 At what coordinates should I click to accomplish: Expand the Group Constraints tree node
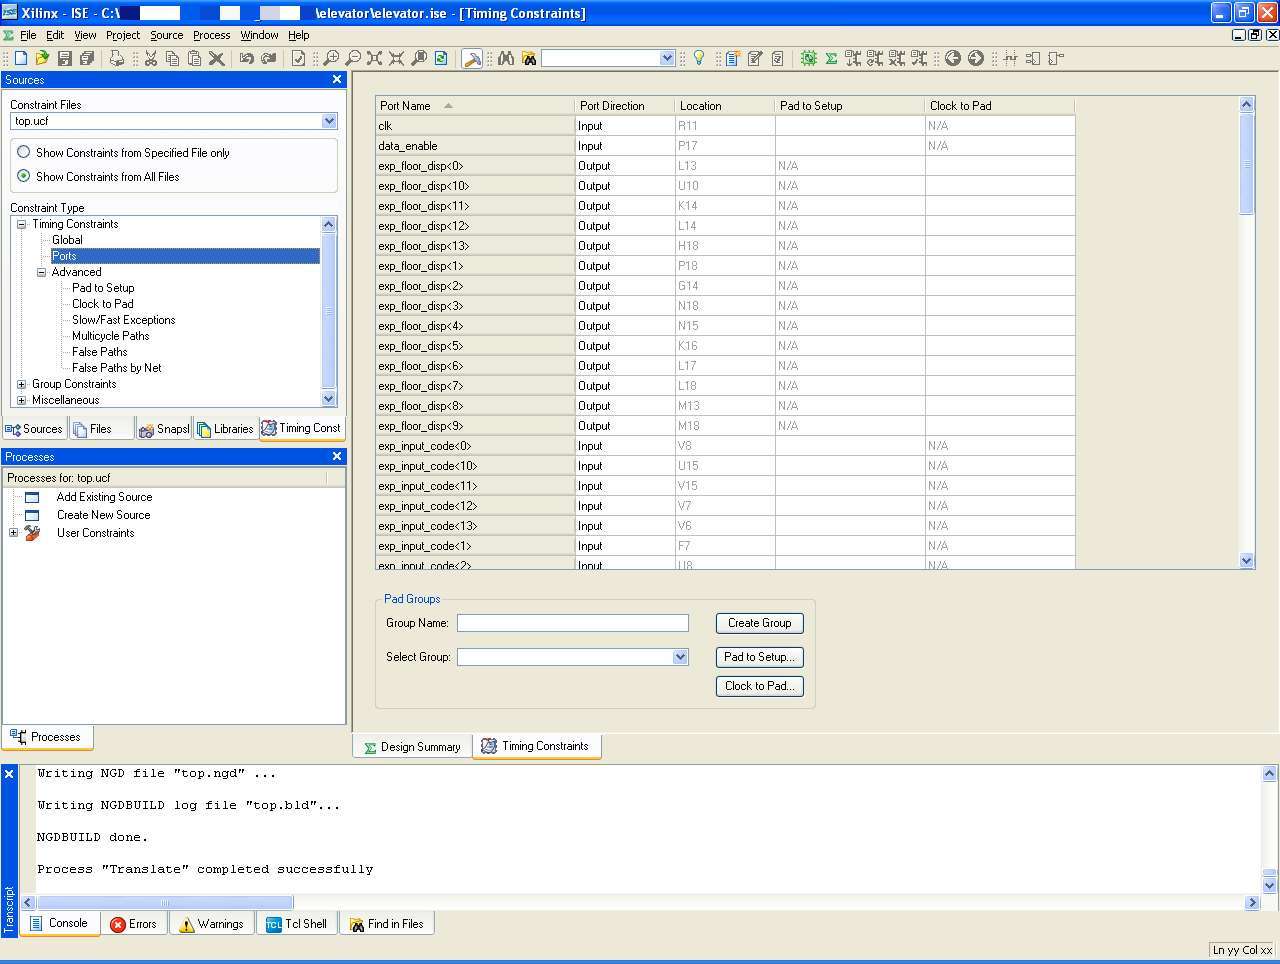pos(21,384)
